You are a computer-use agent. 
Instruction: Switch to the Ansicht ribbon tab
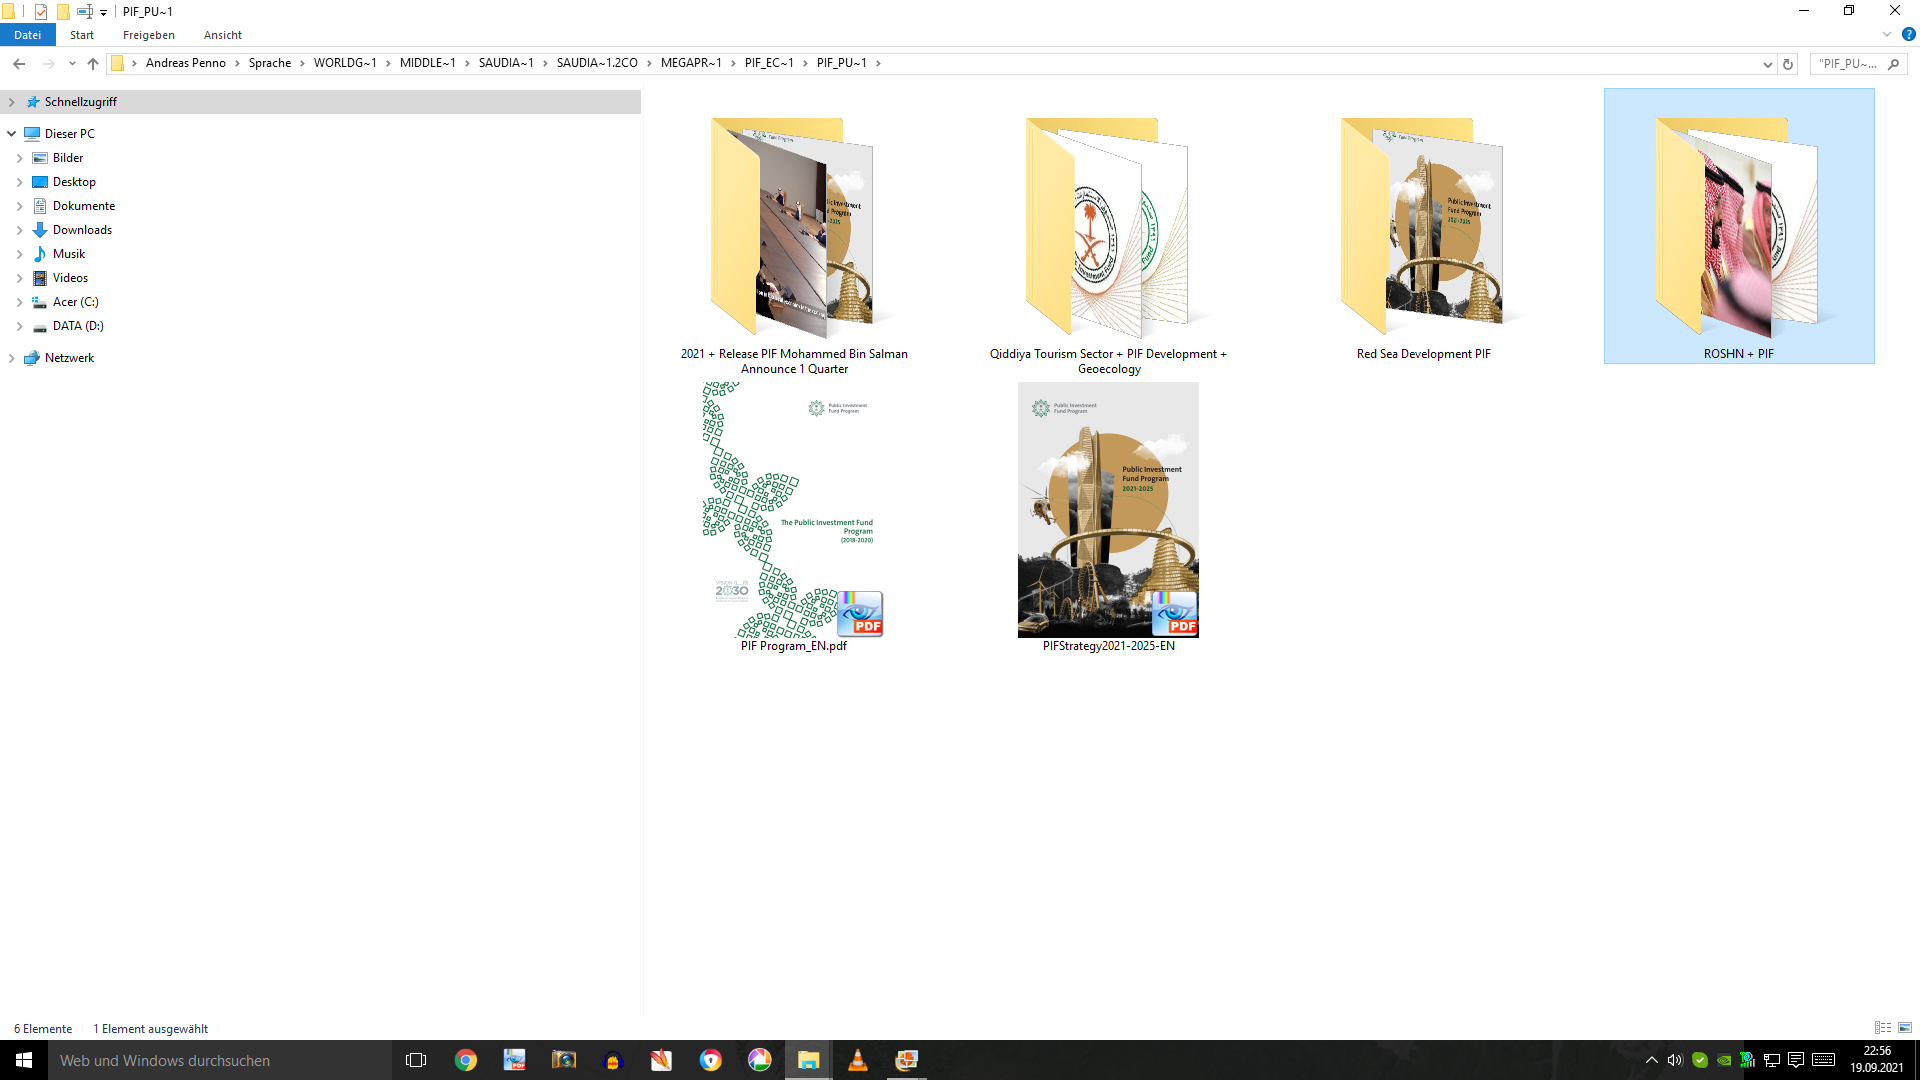(223, 35)
